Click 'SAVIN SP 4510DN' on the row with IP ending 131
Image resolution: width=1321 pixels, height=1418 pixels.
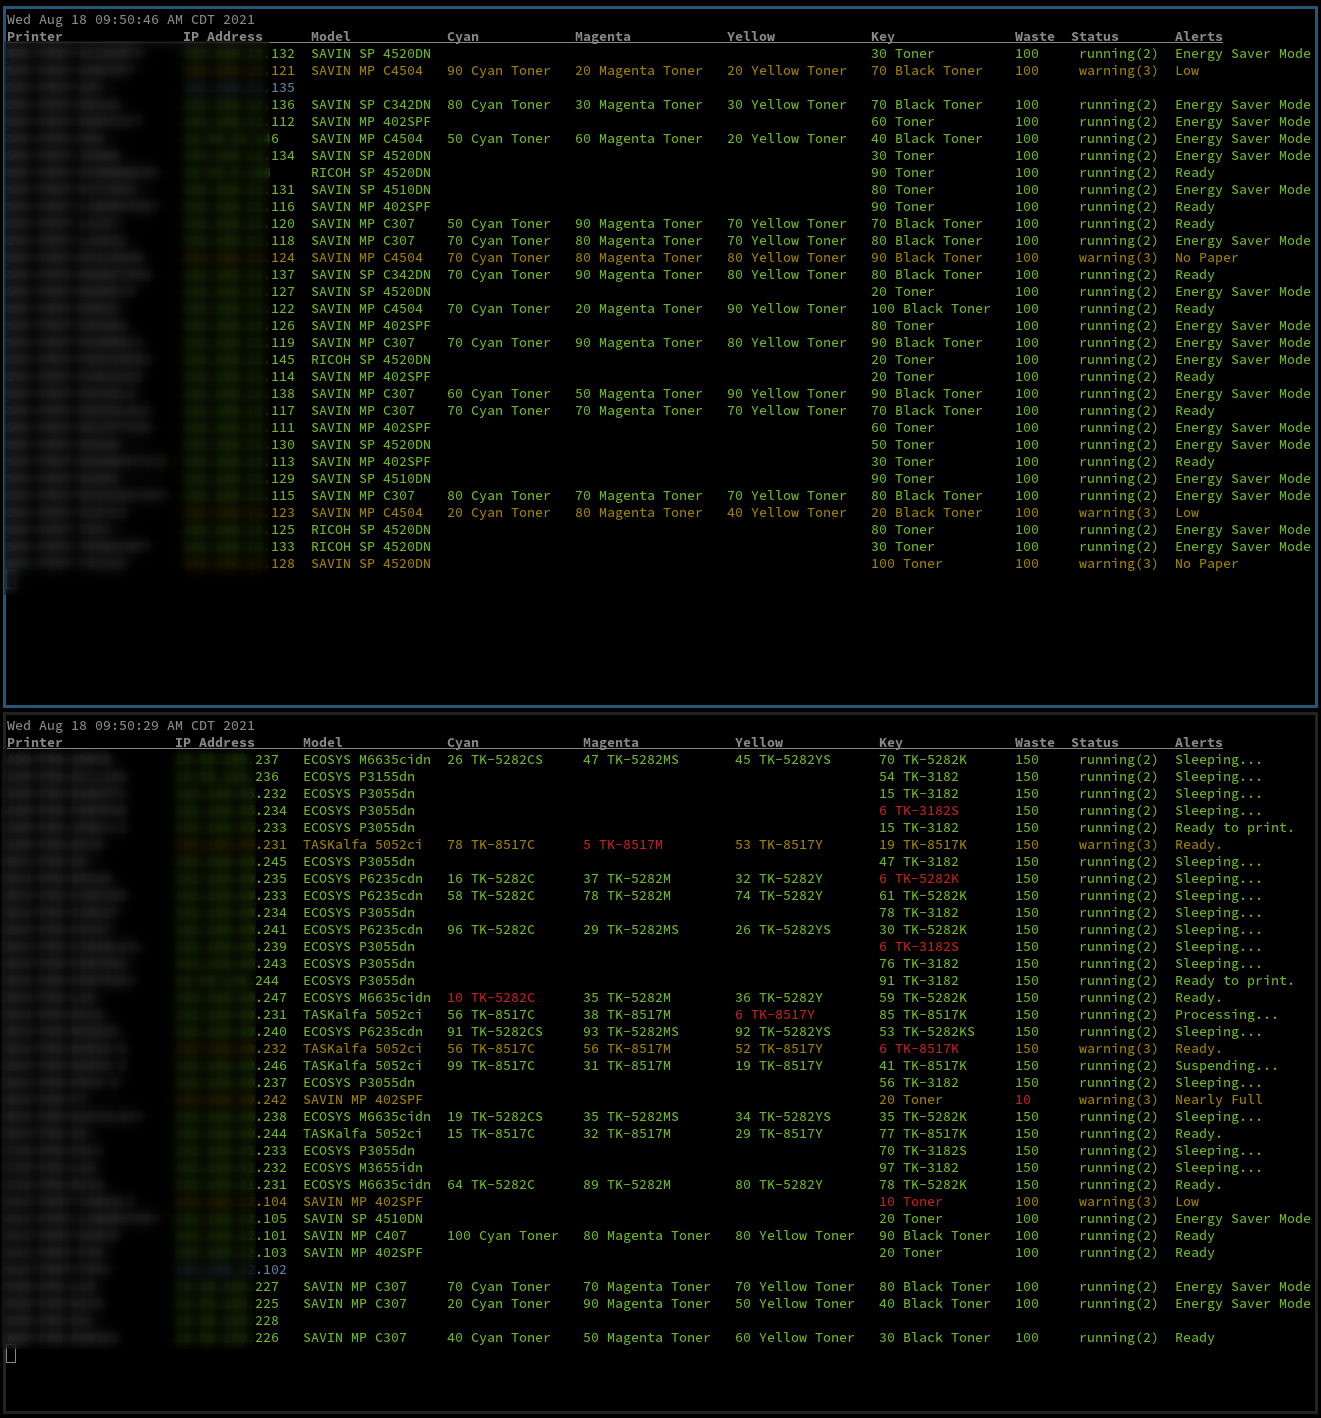coord(371,190)
